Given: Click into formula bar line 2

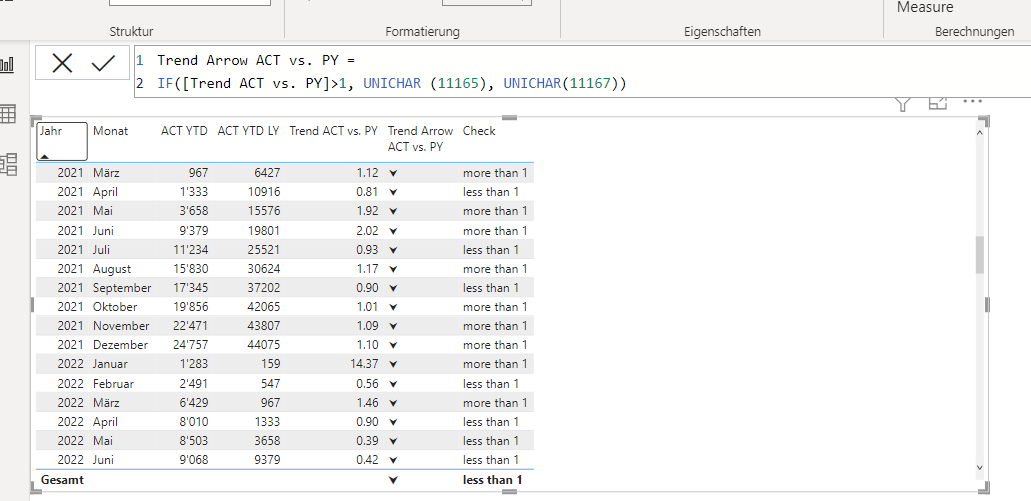Looking at the screenshot, I should click(392, 84).
